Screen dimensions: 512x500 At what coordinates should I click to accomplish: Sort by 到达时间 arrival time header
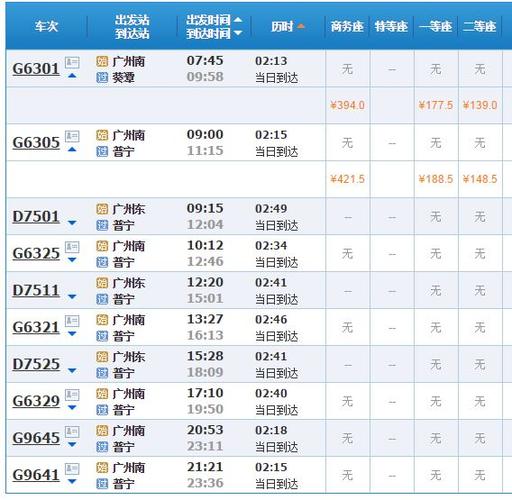(214, 33)
